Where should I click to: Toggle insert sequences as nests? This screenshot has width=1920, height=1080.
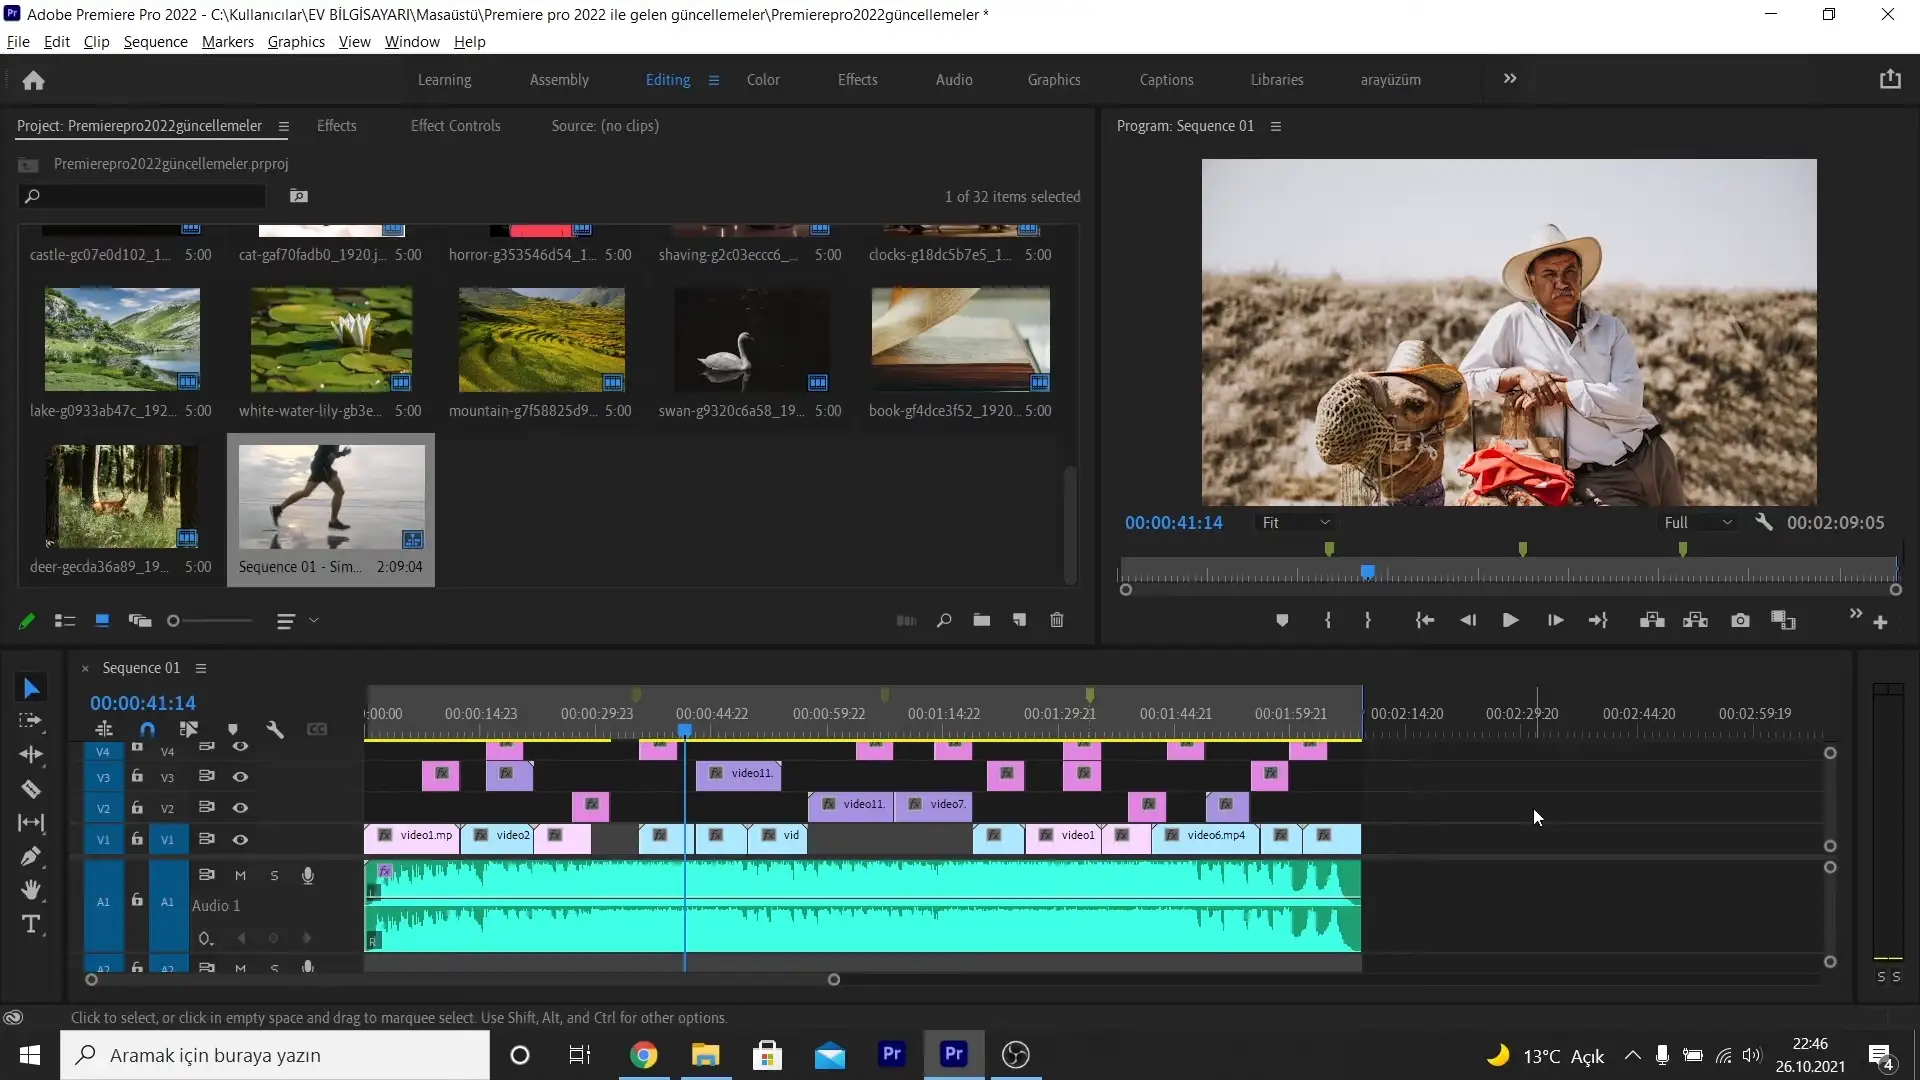[104, 729]
